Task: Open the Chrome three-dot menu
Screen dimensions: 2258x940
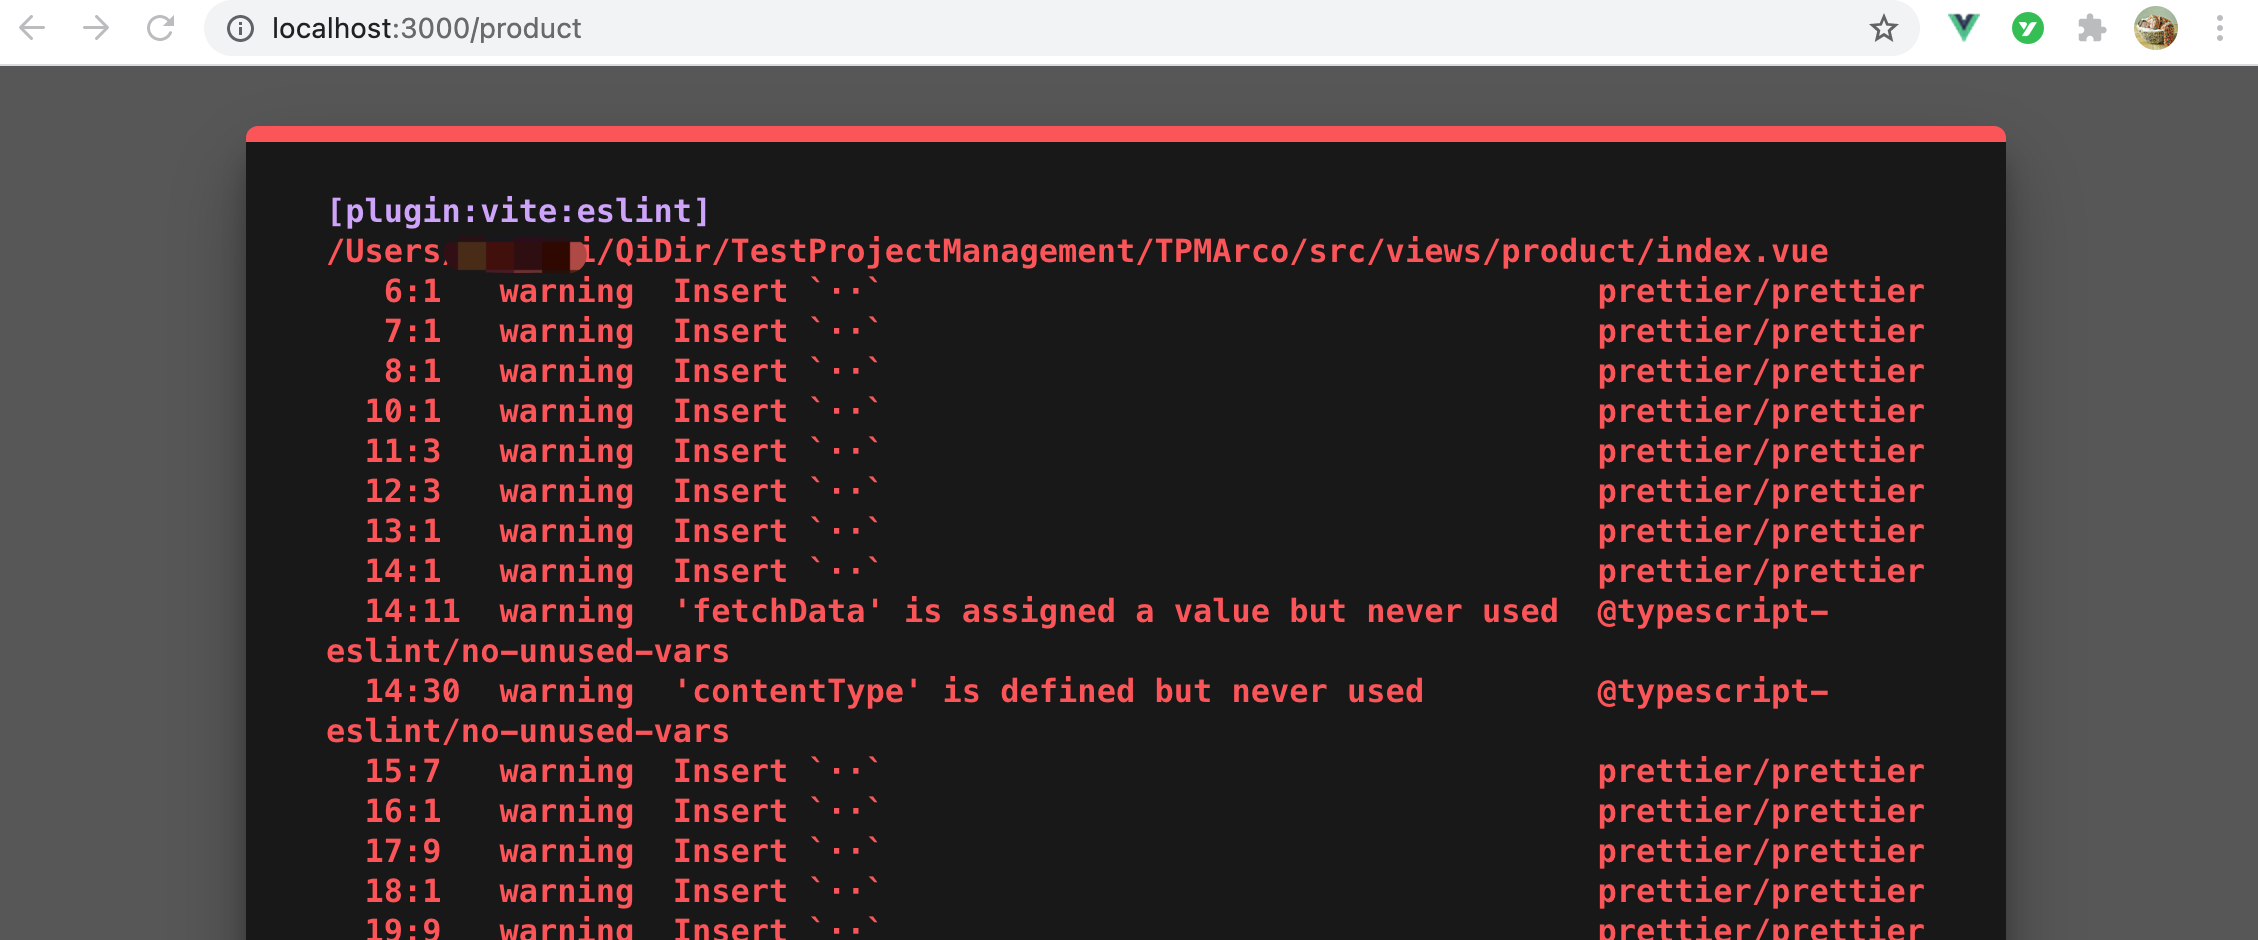Action: [x=2219, y=28]
